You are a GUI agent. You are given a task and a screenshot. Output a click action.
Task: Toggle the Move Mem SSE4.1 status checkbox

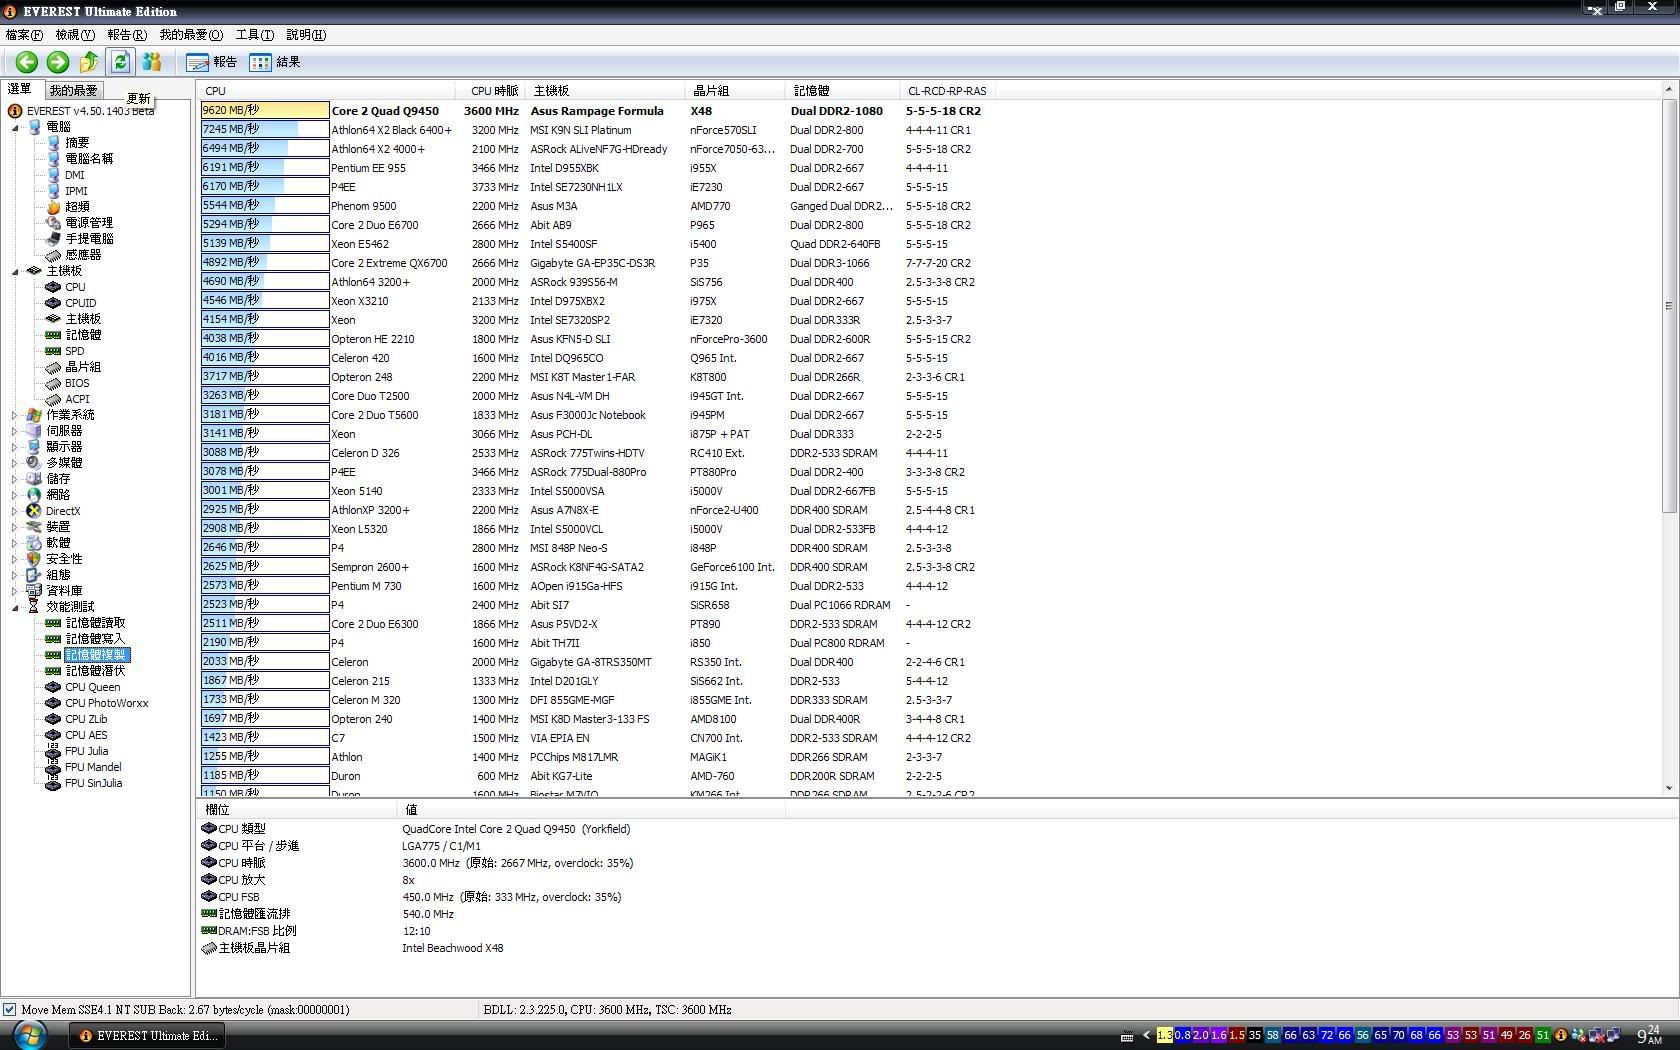[9, 1010]
